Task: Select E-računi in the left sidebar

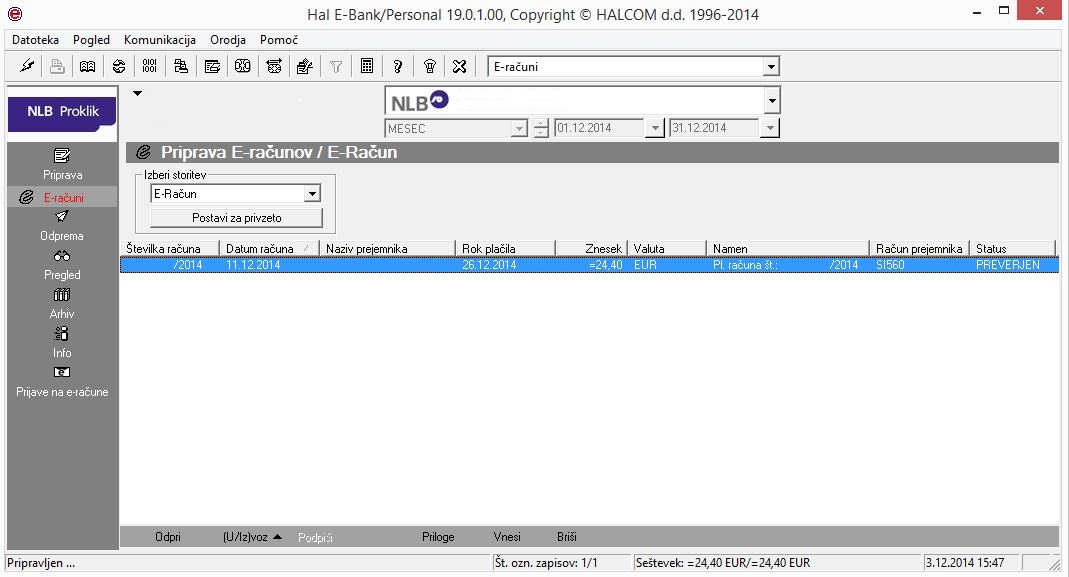Action: pos(62,197)
